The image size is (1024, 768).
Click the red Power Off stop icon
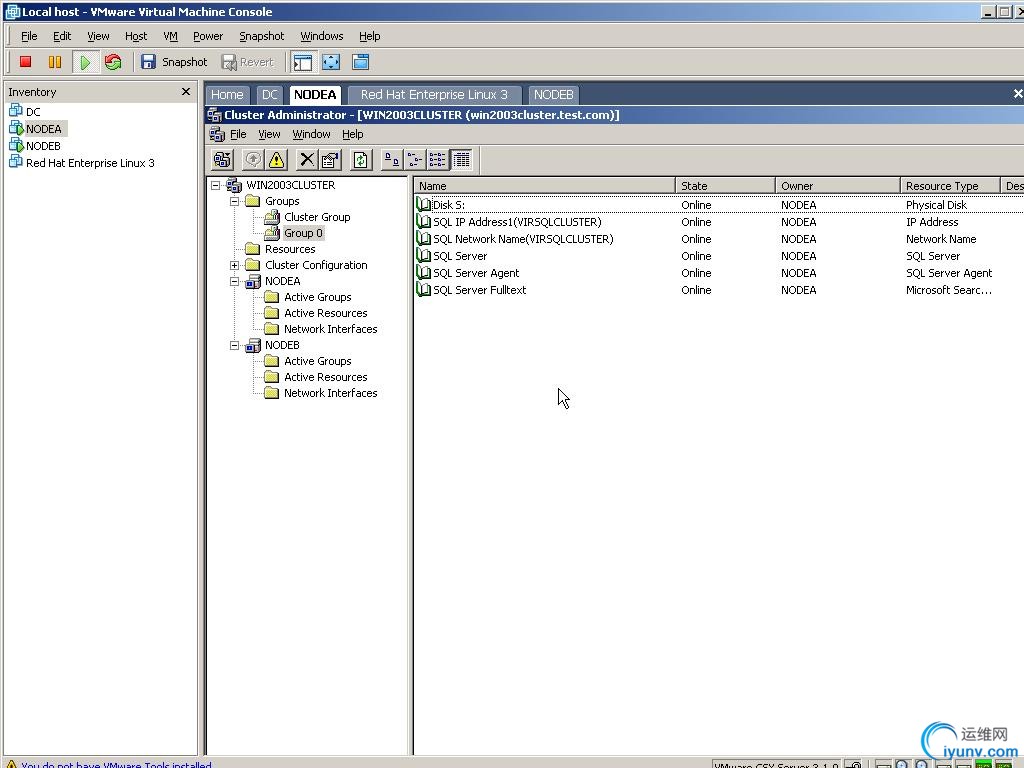(25, 62)
